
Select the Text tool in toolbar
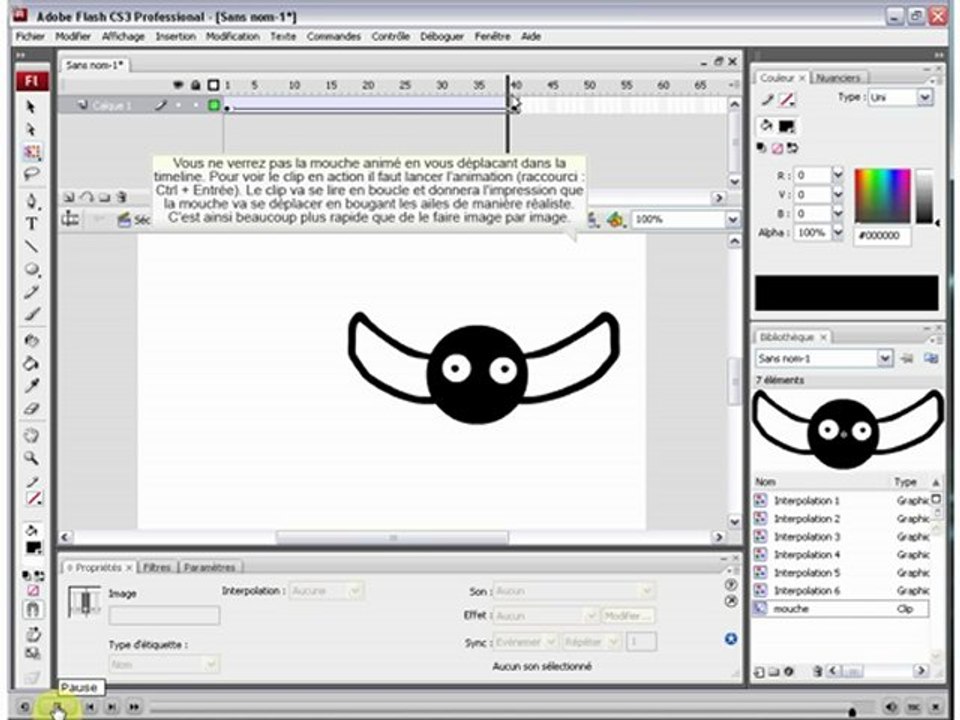click(31, 224)
